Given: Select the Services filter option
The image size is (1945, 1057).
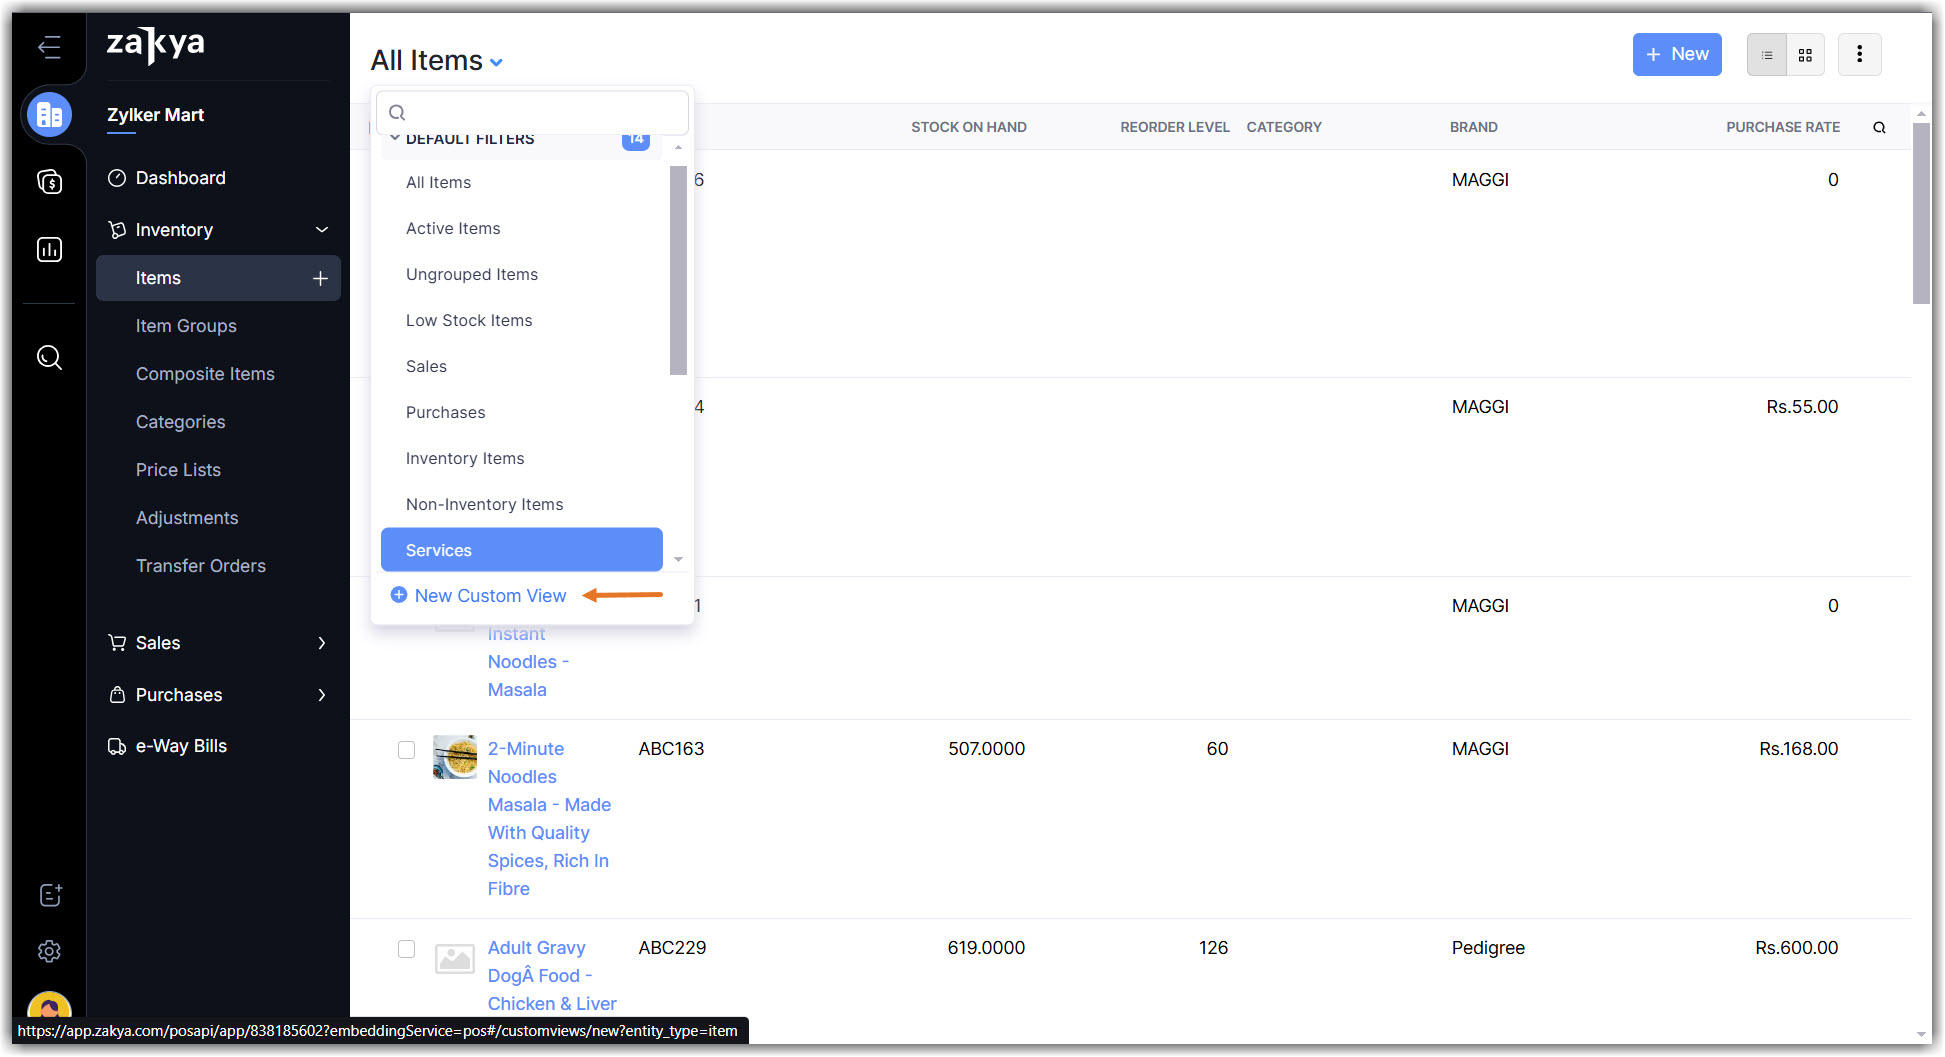Looking at the screenshot, I should coord(521,550).
